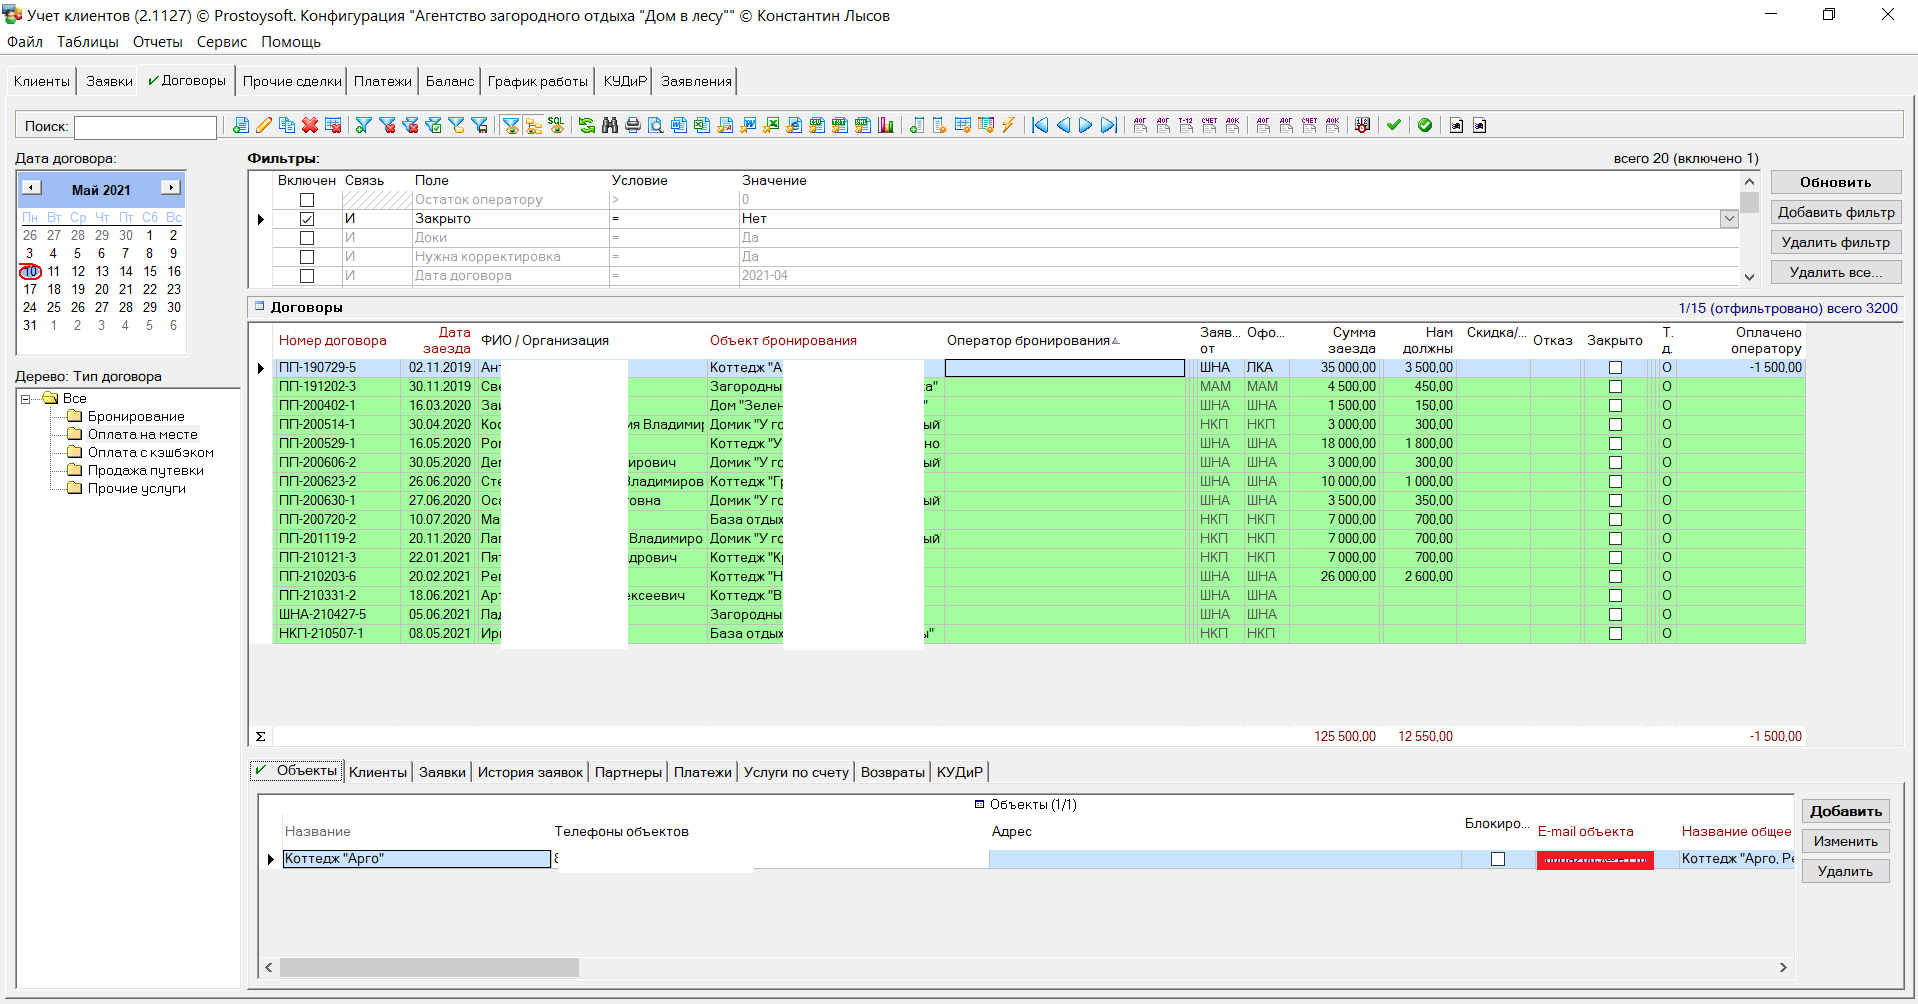
Task: Open the SQL view icon
Action: [556, 125]
